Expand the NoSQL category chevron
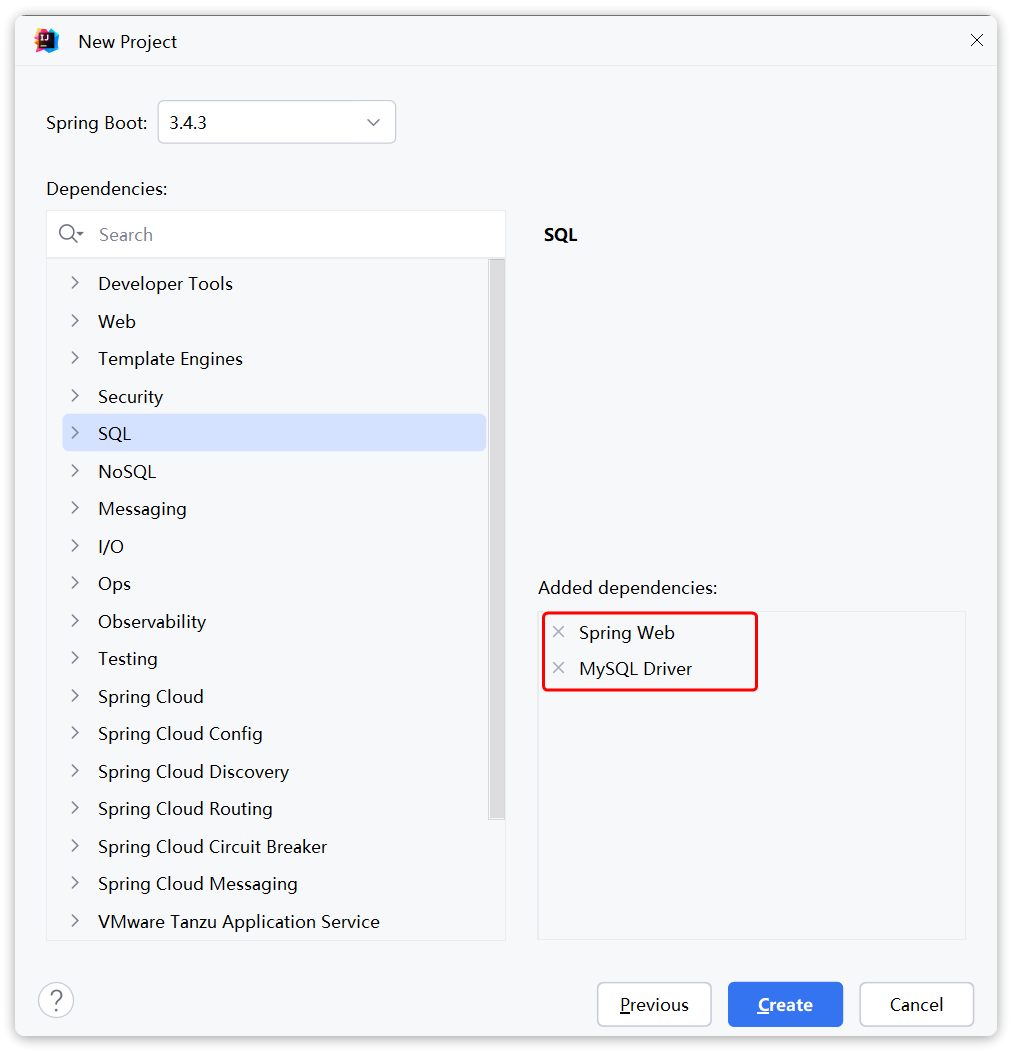Screen dimensions: 1012x1053 pyautogui.click(x=75, y=471)
